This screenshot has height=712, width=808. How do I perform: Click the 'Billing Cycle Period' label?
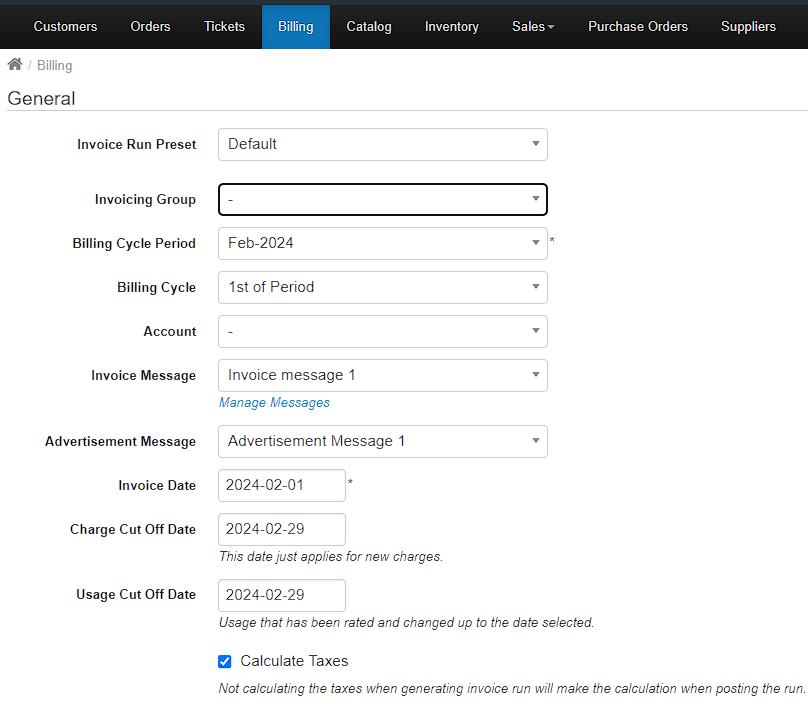(x=134, y=243)
